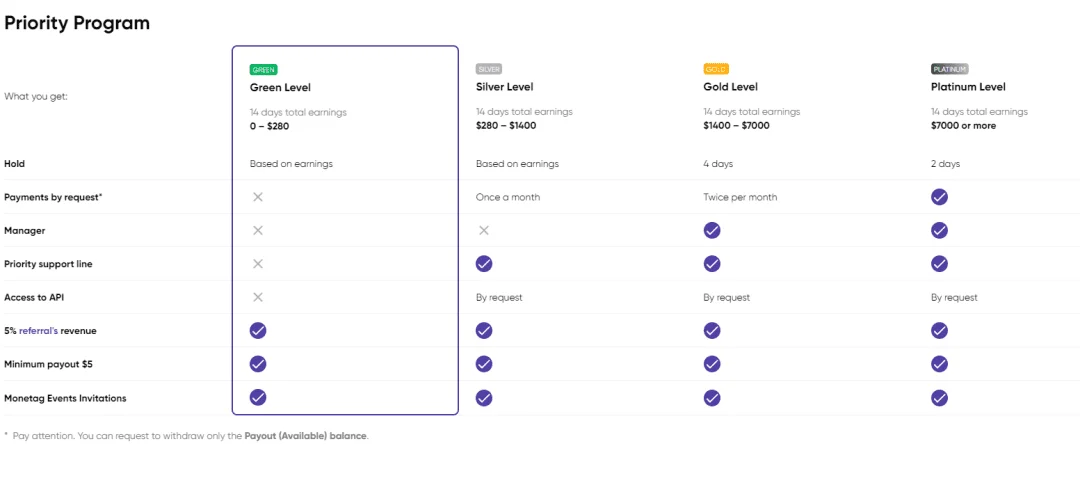
Task: Click the Monetag Events Invitations row label
Action: click(x=65, y=398)
